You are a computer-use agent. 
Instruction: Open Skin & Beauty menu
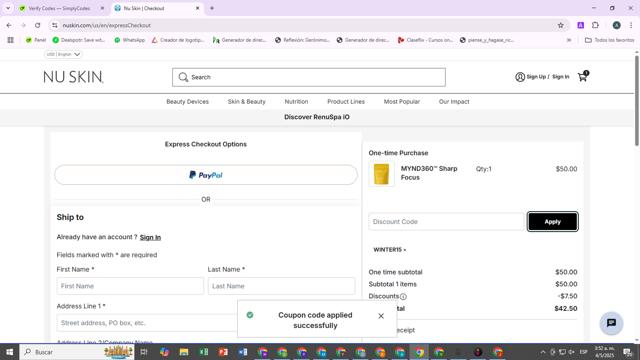247,102
